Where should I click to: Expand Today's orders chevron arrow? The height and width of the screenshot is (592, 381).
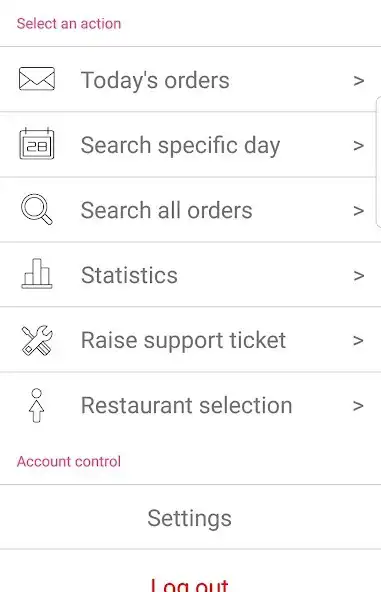coord(358,80)
